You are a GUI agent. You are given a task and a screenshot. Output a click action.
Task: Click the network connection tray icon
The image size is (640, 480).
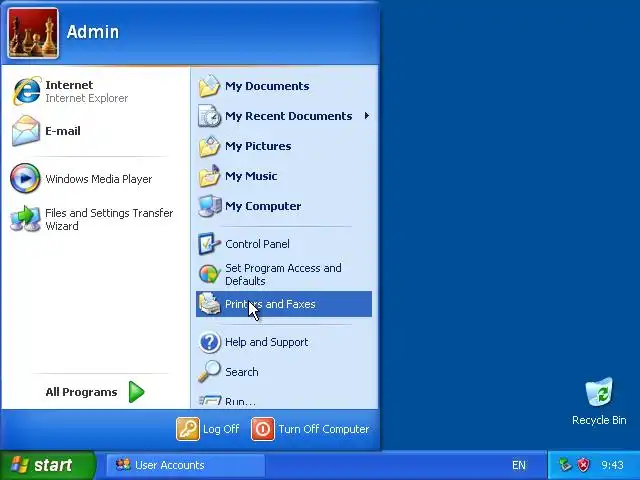coord(565,465)
